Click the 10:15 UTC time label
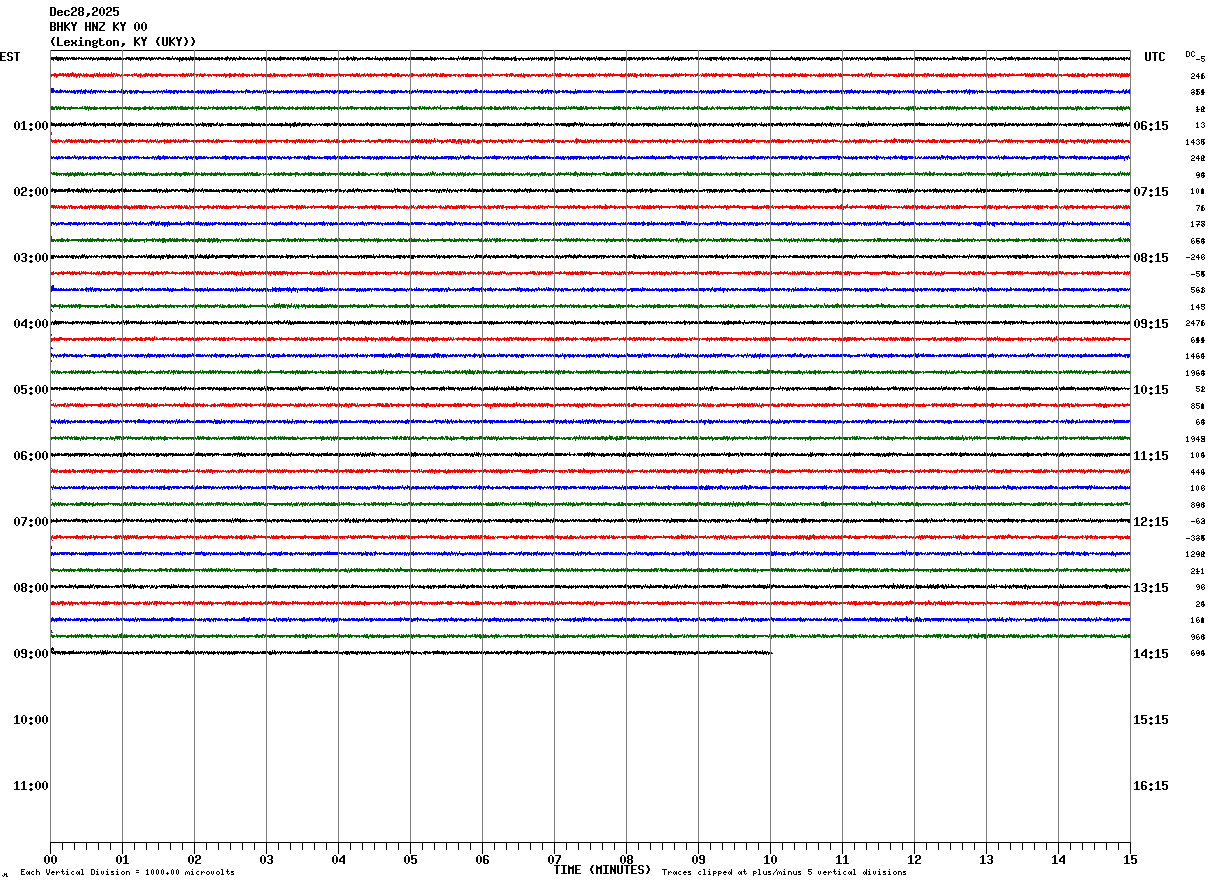Image resolution: width=1210 pixels, height=886 pixels. (1151, 390)
